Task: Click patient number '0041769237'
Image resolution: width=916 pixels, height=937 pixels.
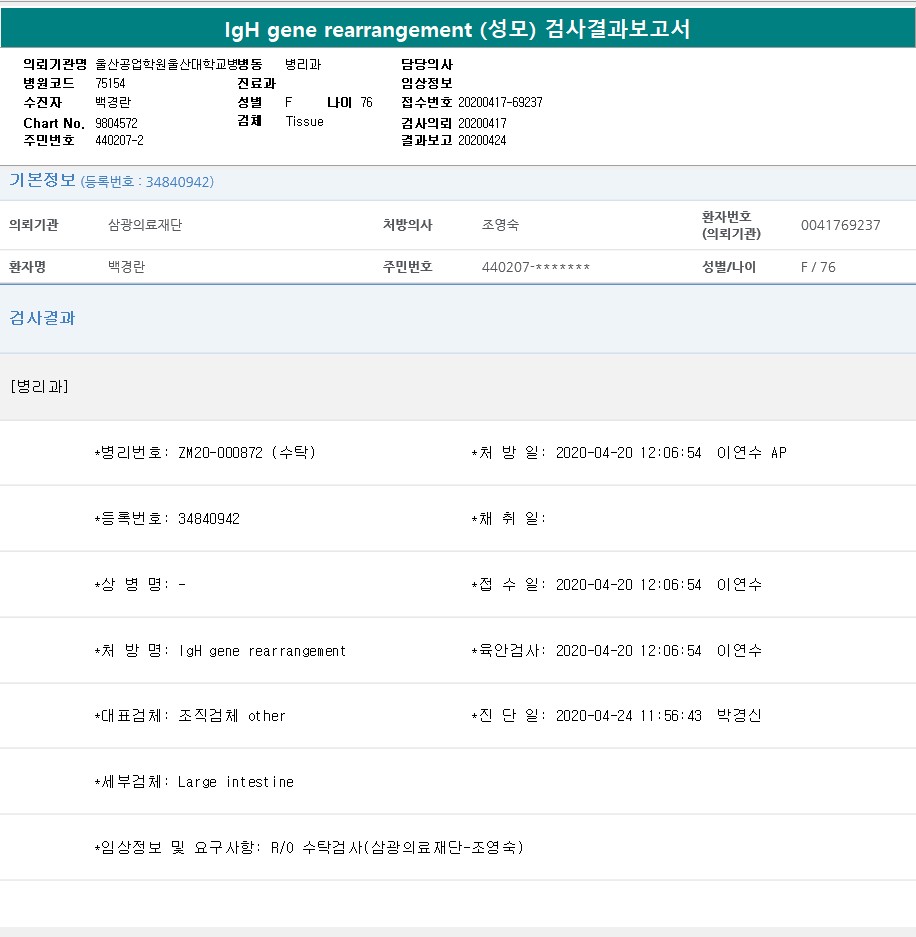Action: coord(840,225)
